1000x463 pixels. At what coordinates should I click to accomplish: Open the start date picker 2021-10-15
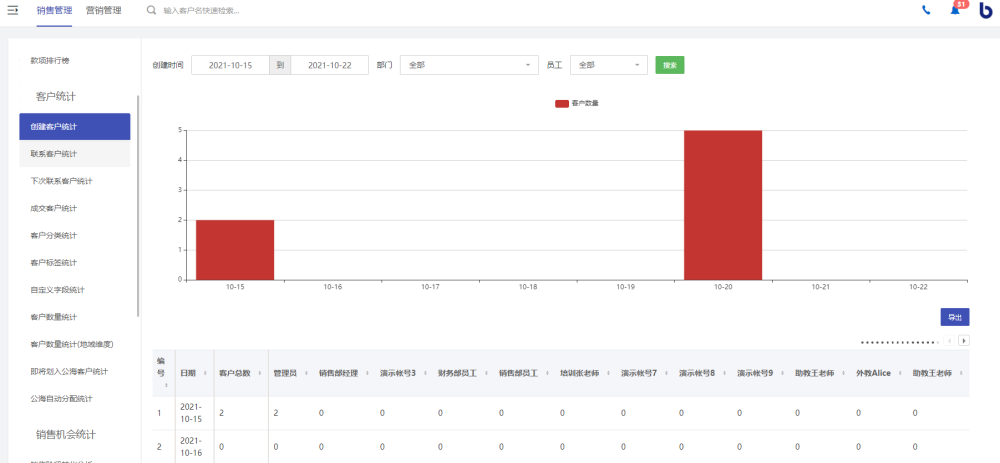click(x=230, y=65)
